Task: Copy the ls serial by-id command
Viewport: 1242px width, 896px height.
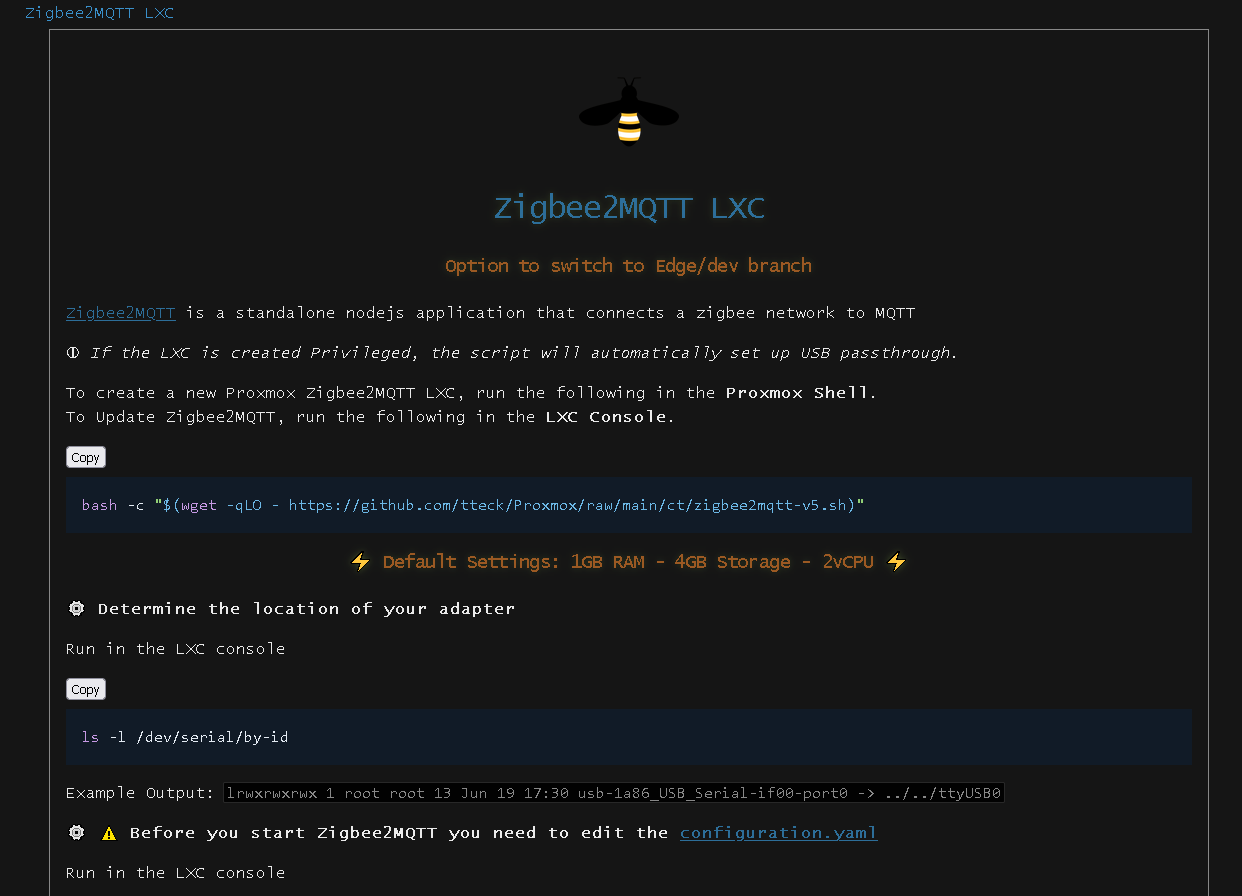Action: click(86, 689)
